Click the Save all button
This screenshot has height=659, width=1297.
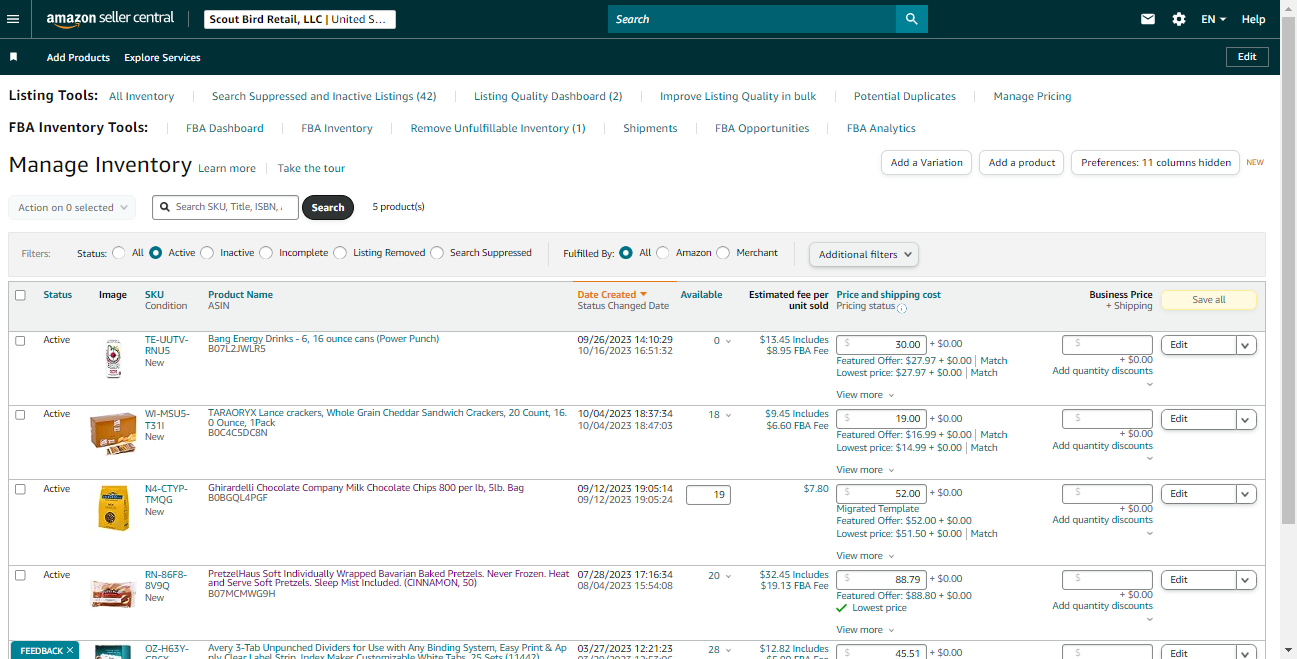[x=1209, y=300]
